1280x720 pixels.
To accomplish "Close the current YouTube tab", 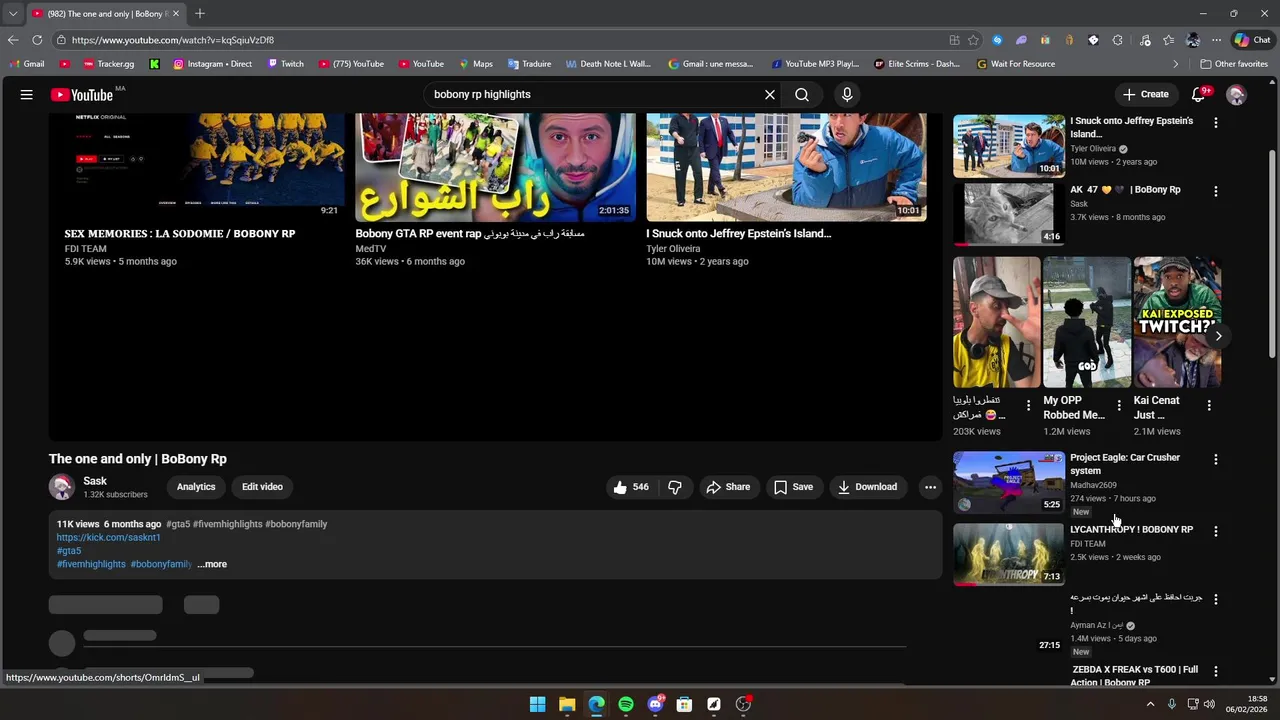I will tap(176, 14).
